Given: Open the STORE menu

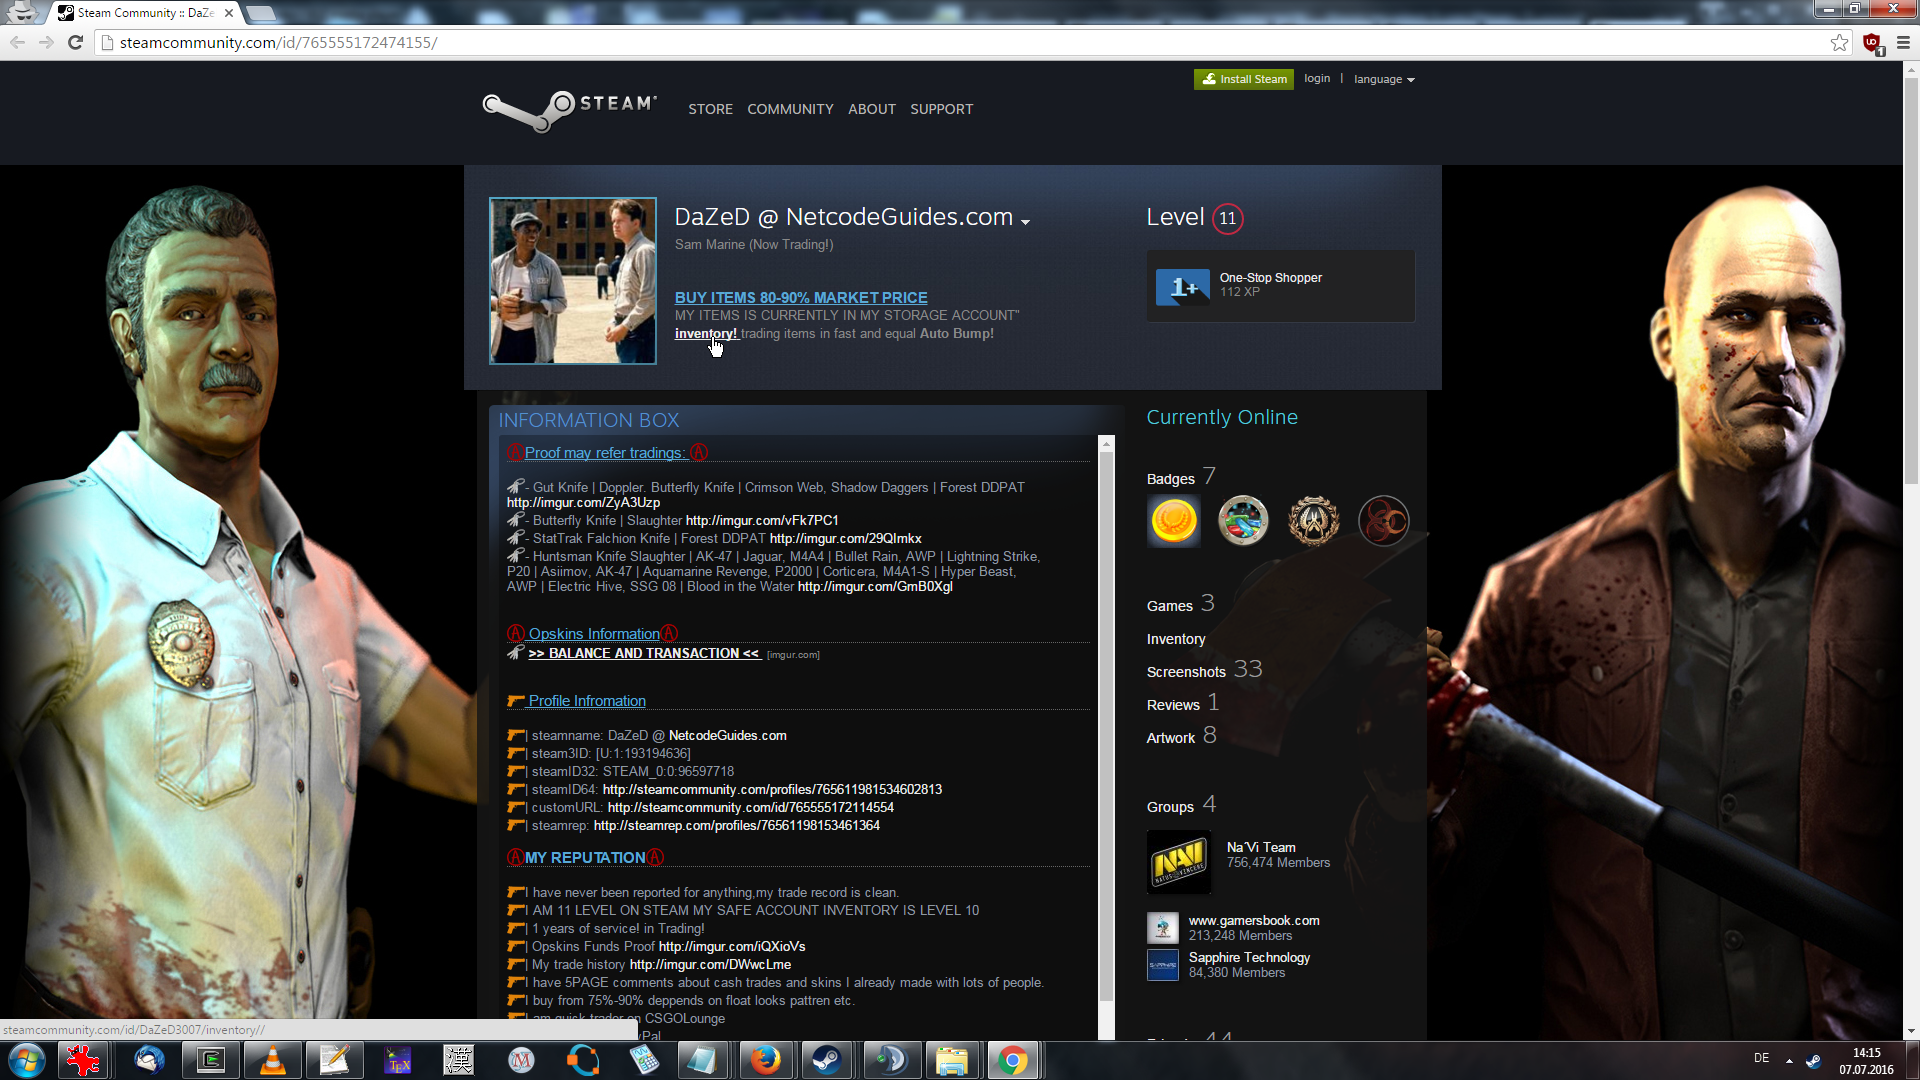Looking at the screenshot, I should 710,109.
